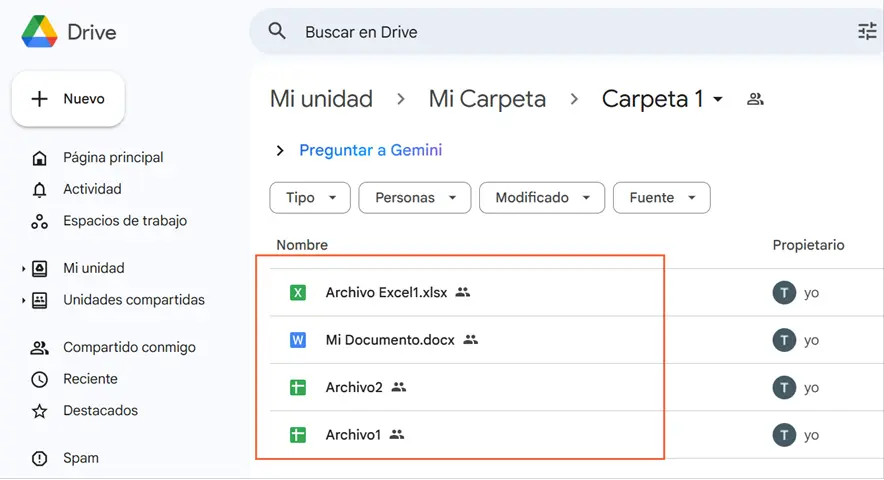Open search filter options icon
This screenshot has height=480, width=884.
click(x=867, y=32)
